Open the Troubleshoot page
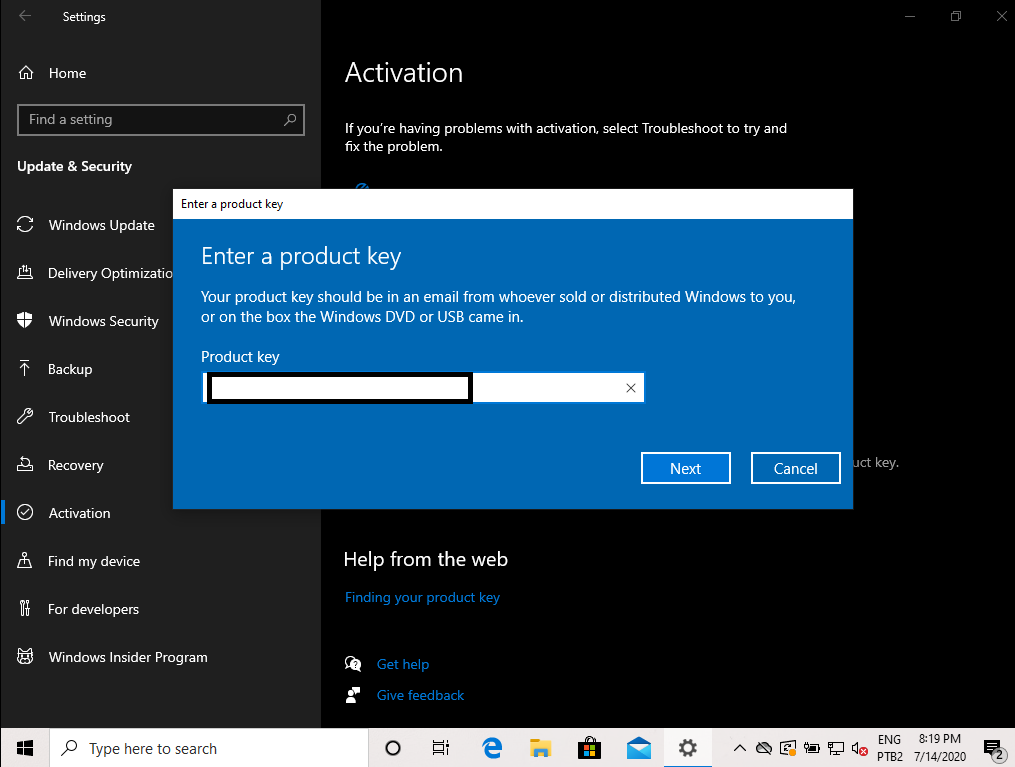The height and width of the screenshot is (767, 1015). point(89,417)
